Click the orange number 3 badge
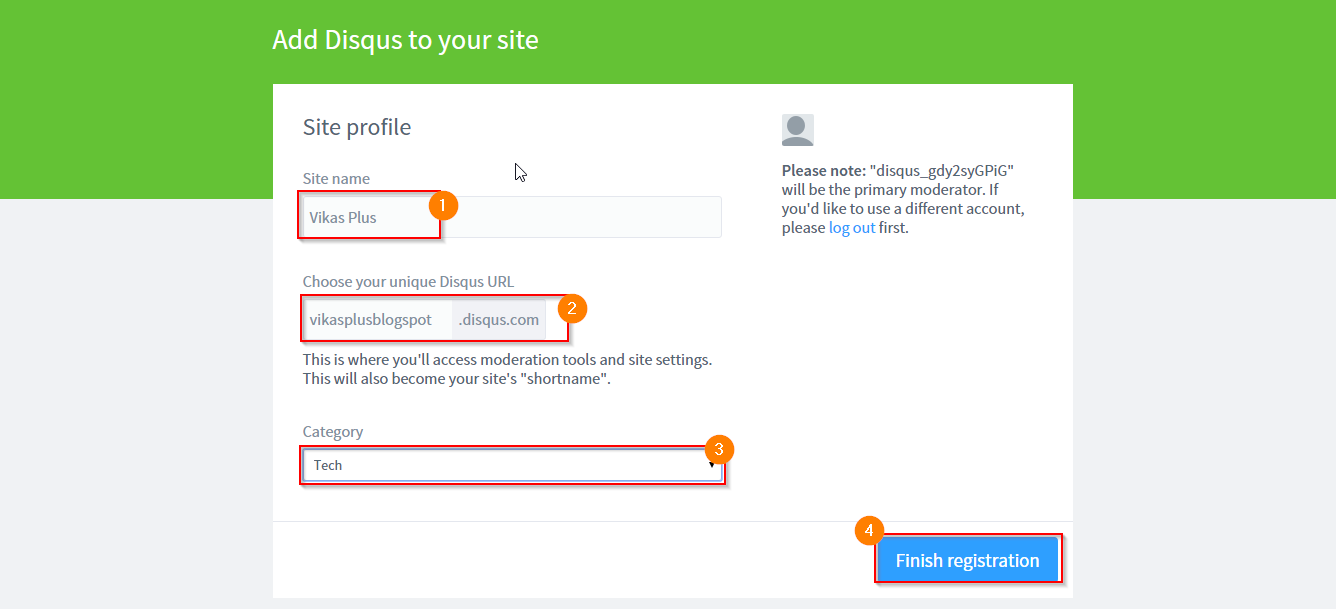1336x609 pixels. tap(719, 448)
